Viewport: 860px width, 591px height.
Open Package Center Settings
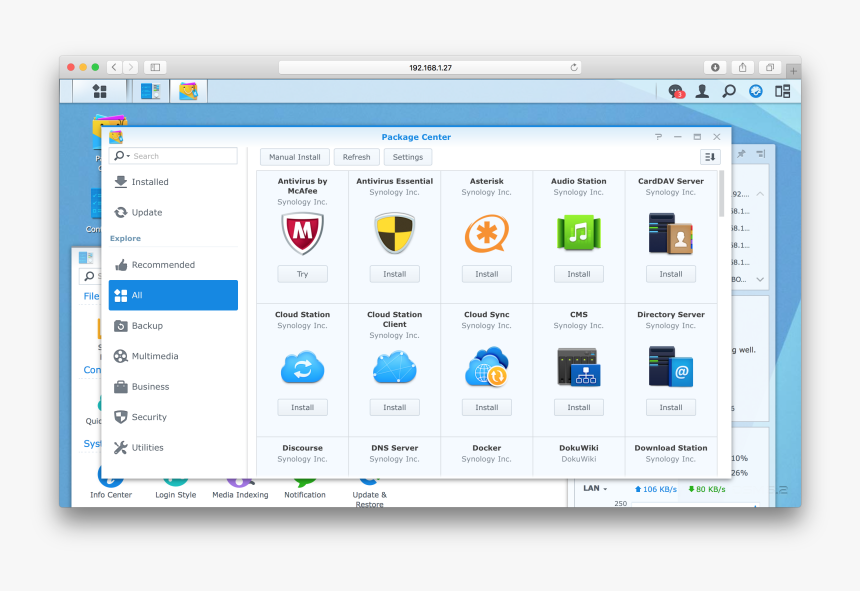pos(408,157)
